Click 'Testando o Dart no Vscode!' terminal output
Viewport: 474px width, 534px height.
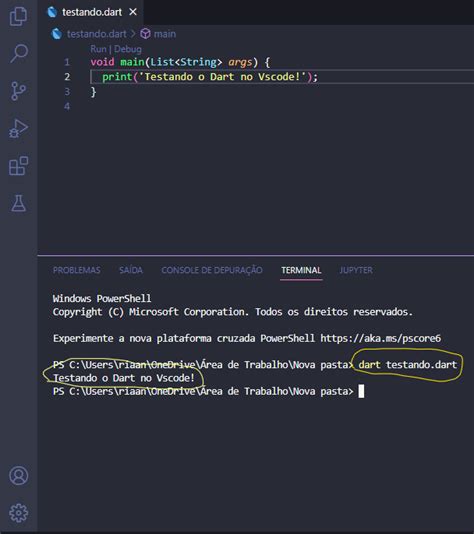coord(124,378)
